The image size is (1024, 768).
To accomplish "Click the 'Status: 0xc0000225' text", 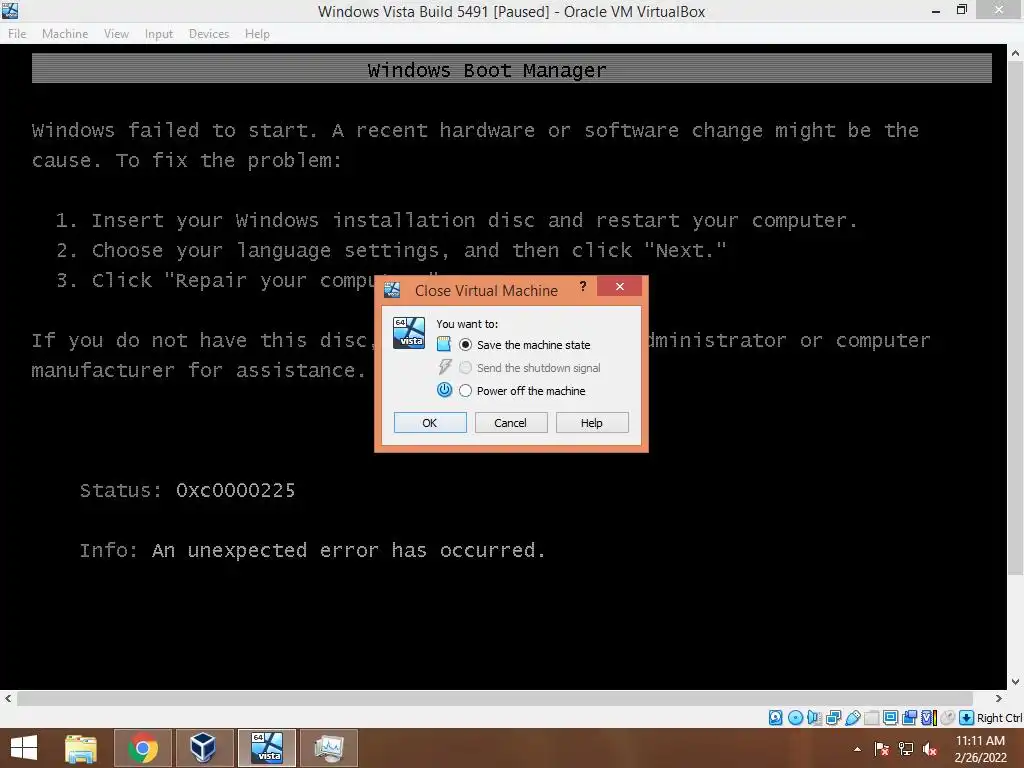I will [x=187, y=490].
